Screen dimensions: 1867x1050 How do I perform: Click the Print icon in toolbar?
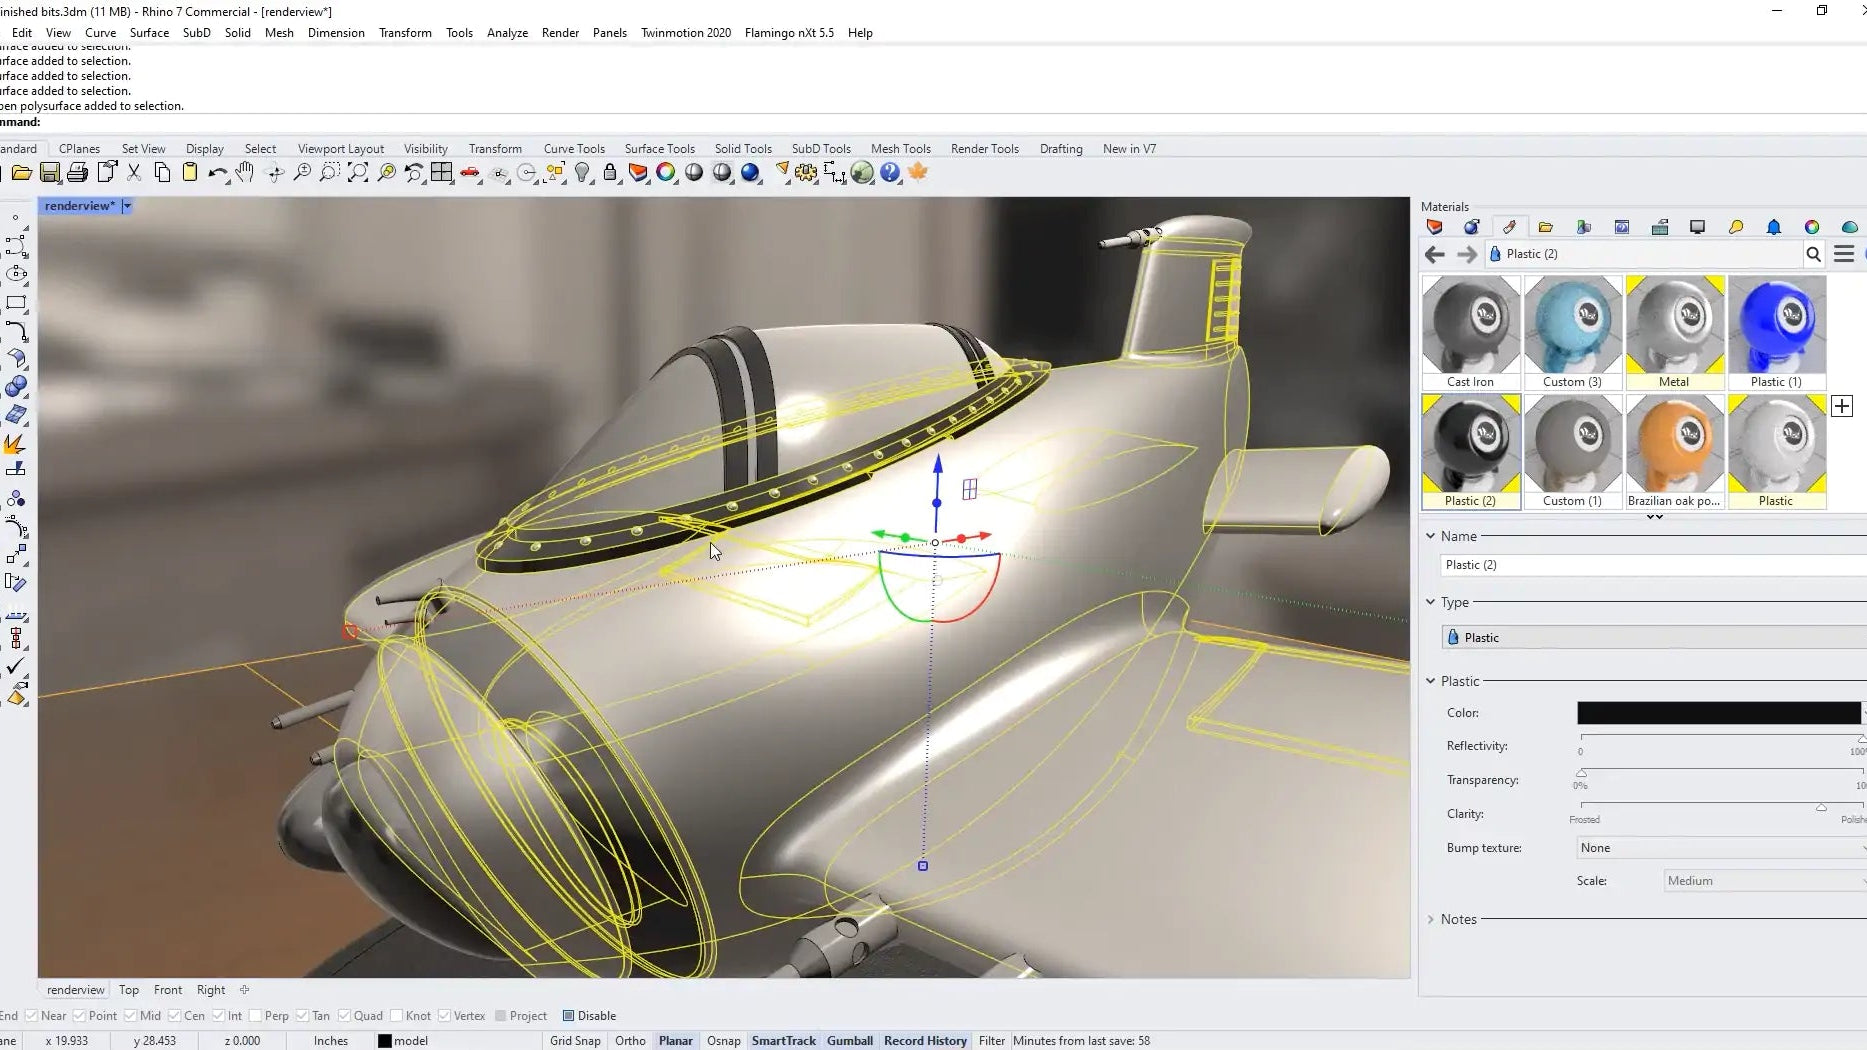pos(77,173)
